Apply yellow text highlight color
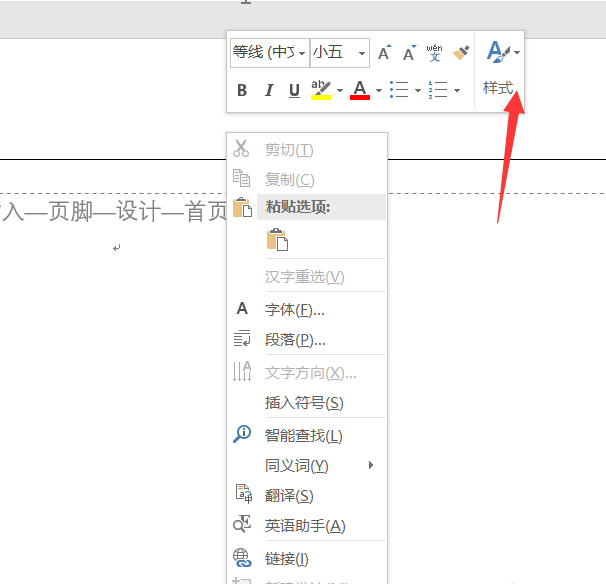Viewport: 606px width, 584px height. click(321, 90)
